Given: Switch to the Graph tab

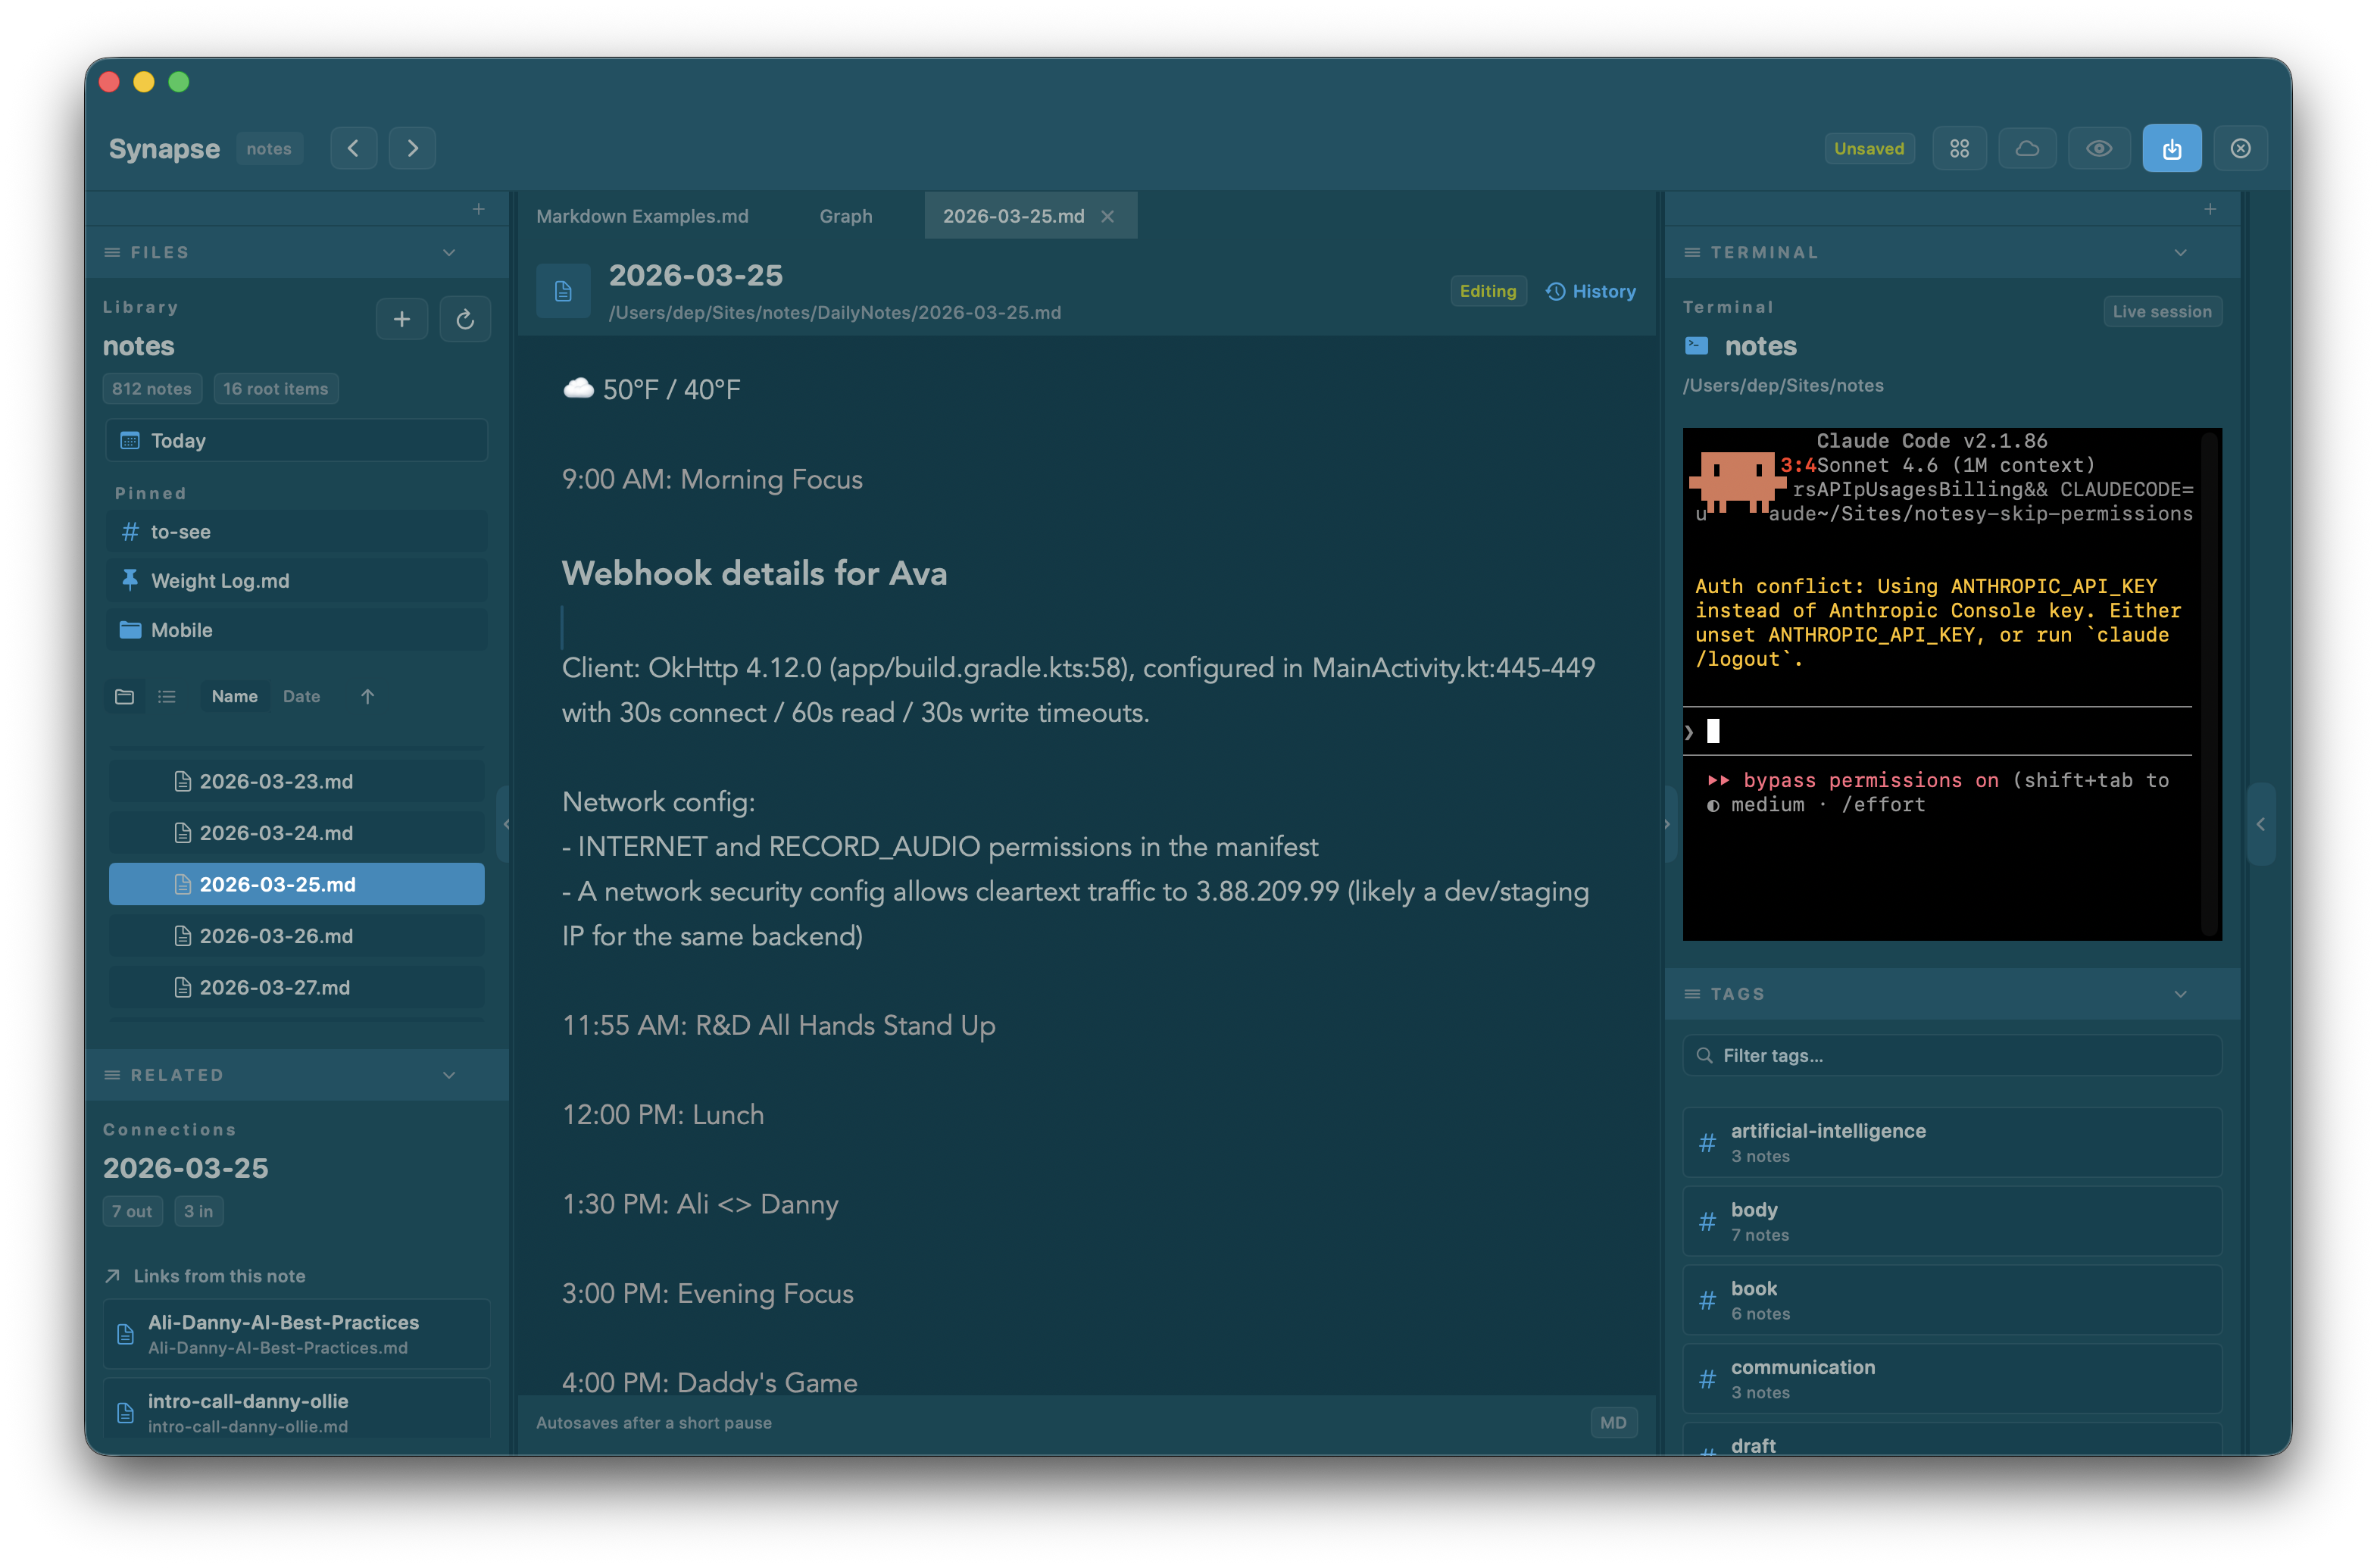Looking at the screenshot, I should [845, 216].
